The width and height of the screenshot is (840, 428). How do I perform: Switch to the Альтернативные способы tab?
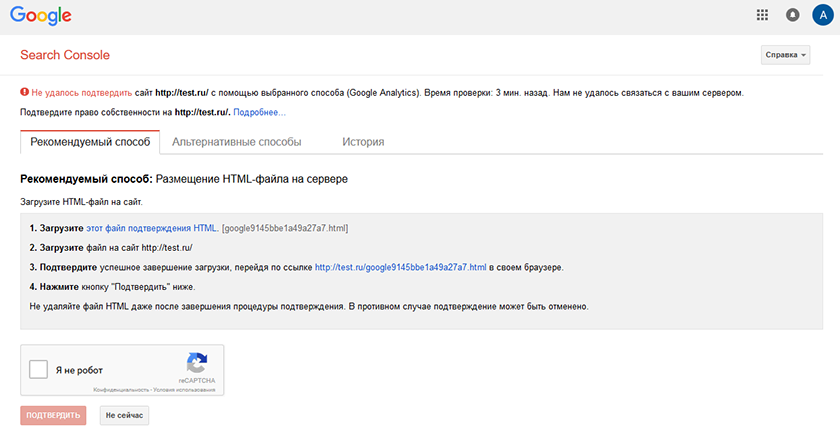pos(236,142)
